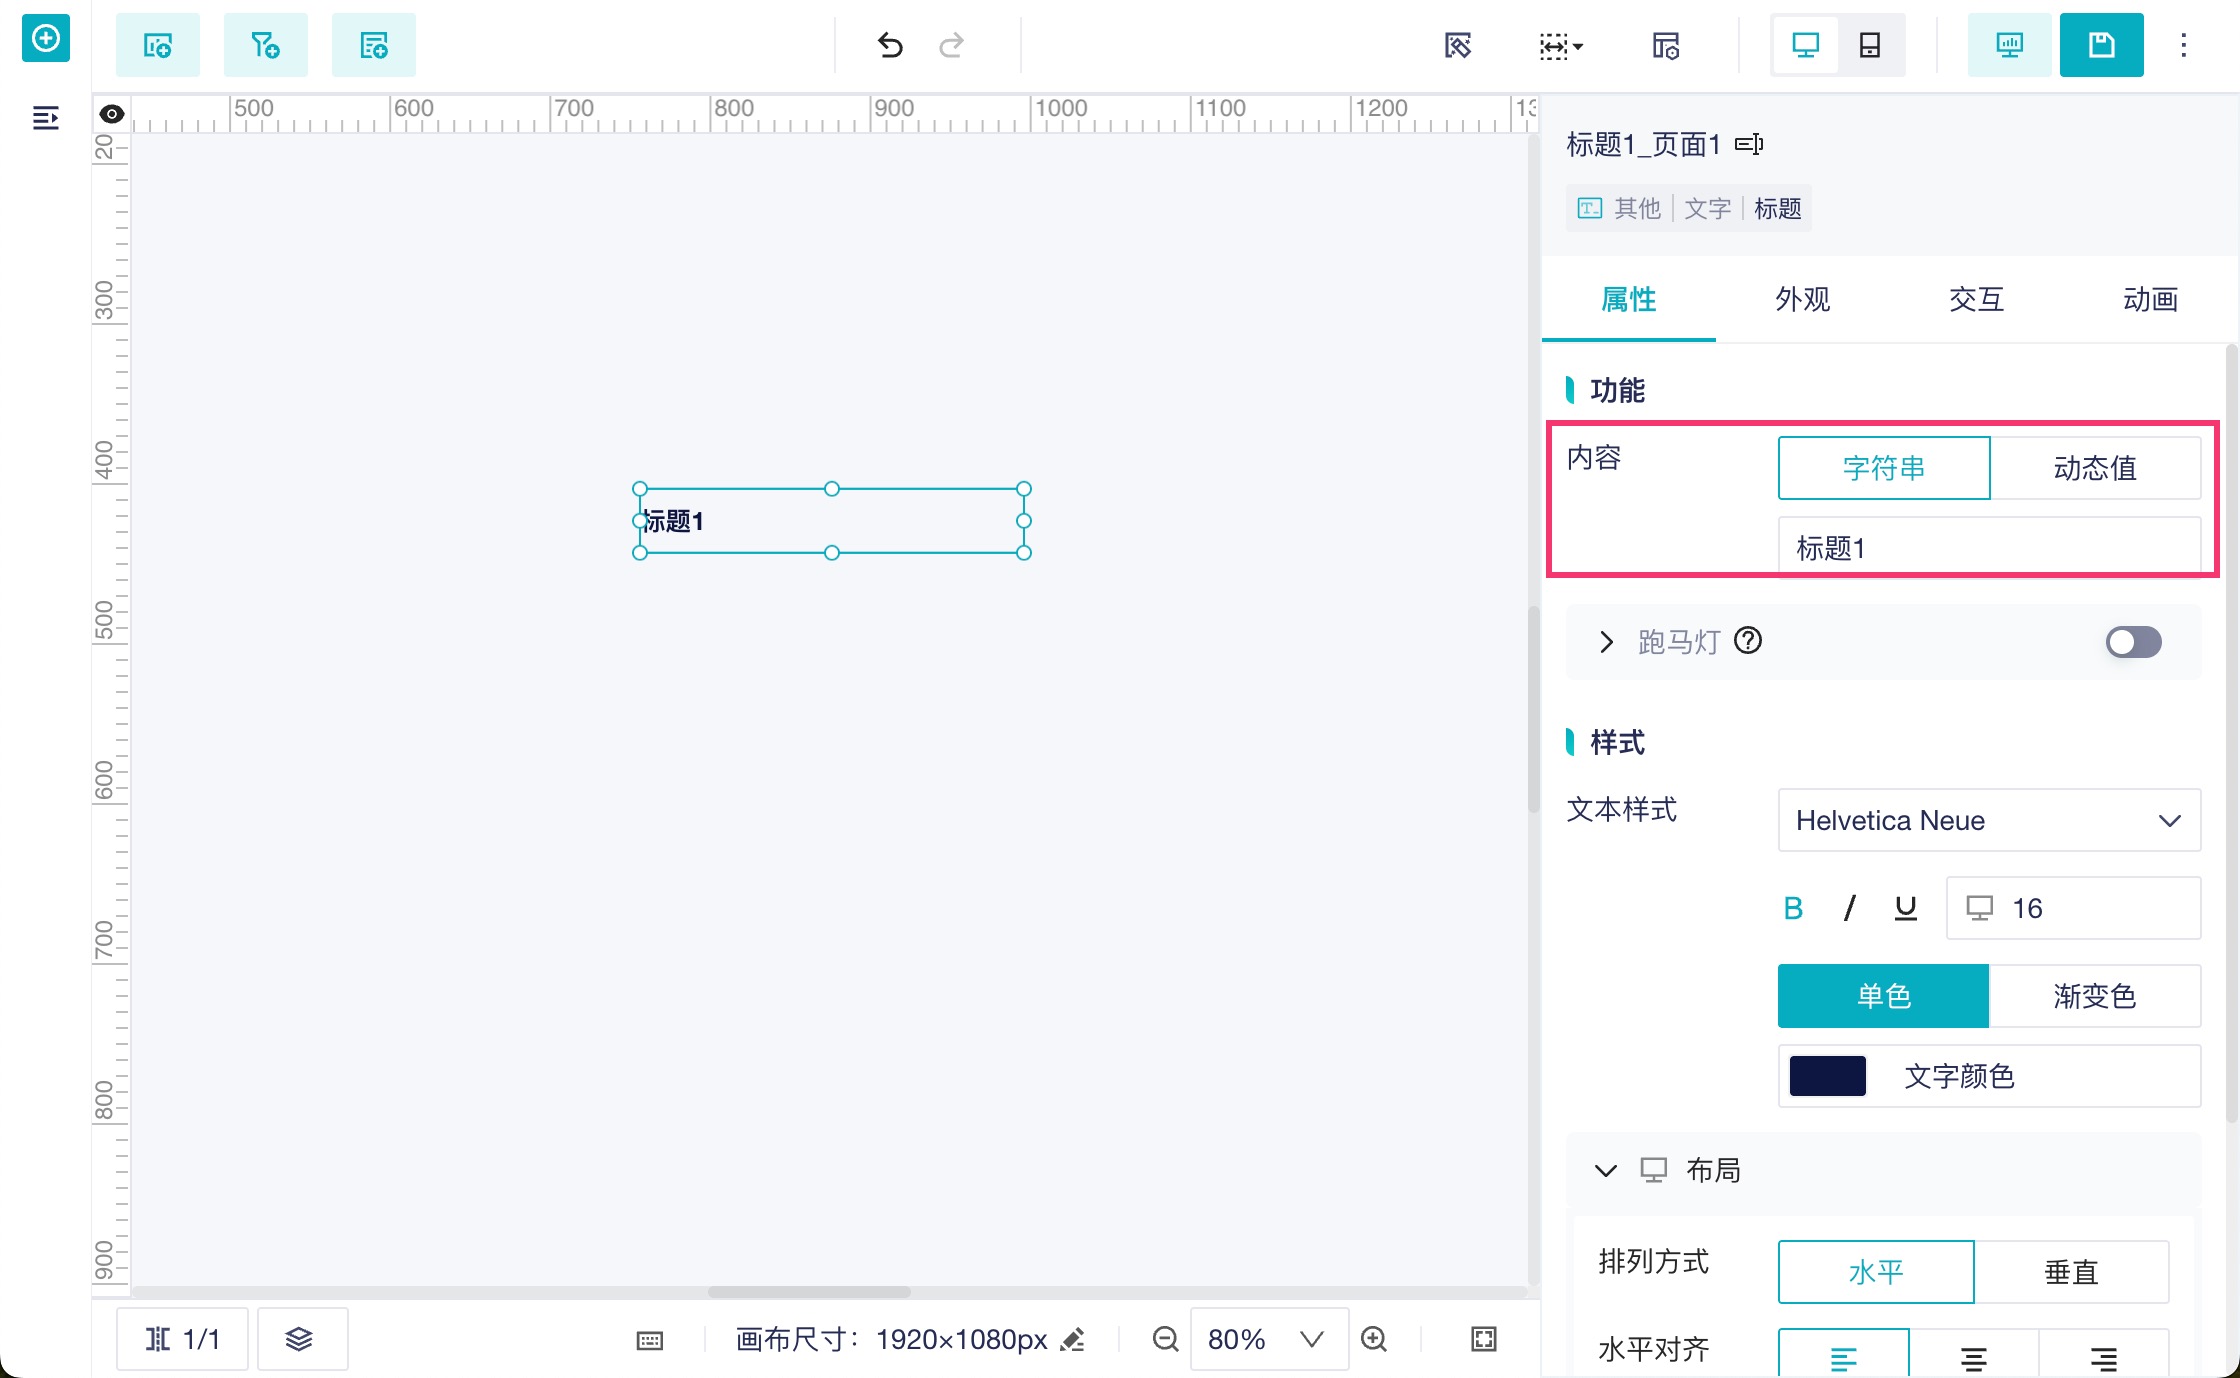Open the three-dot more menu

click(2184, 45)
